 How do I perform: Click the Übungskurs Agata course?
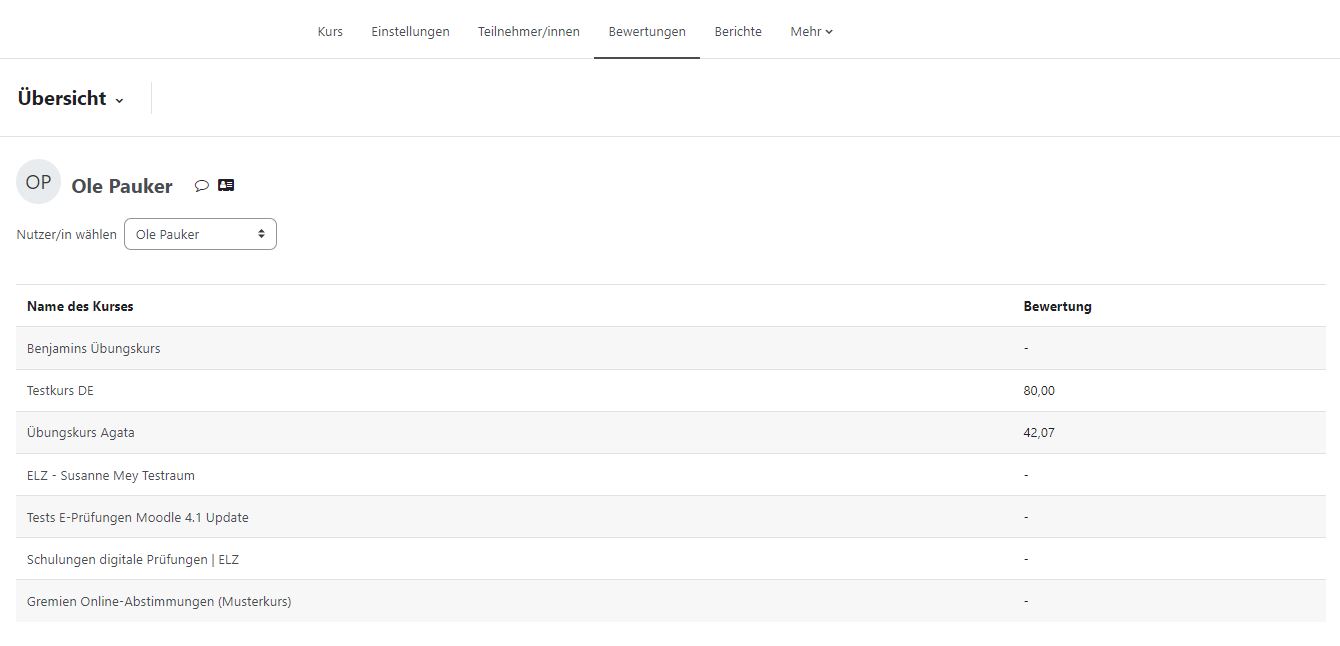(80, 433)
